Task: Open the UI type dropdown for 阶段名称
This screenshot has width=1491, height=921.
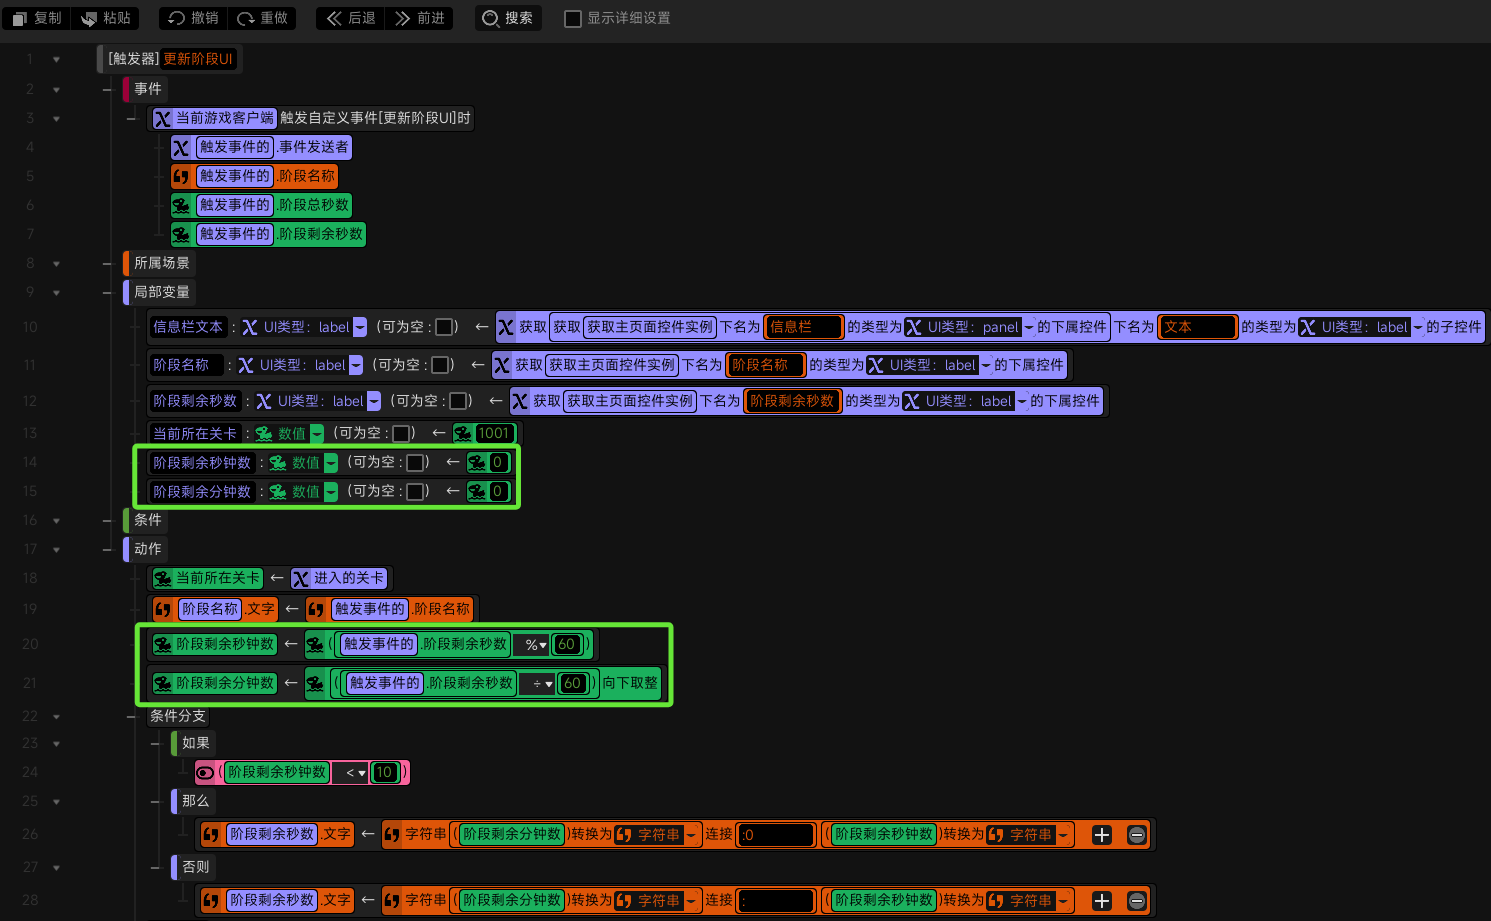Action: point(356,365)
